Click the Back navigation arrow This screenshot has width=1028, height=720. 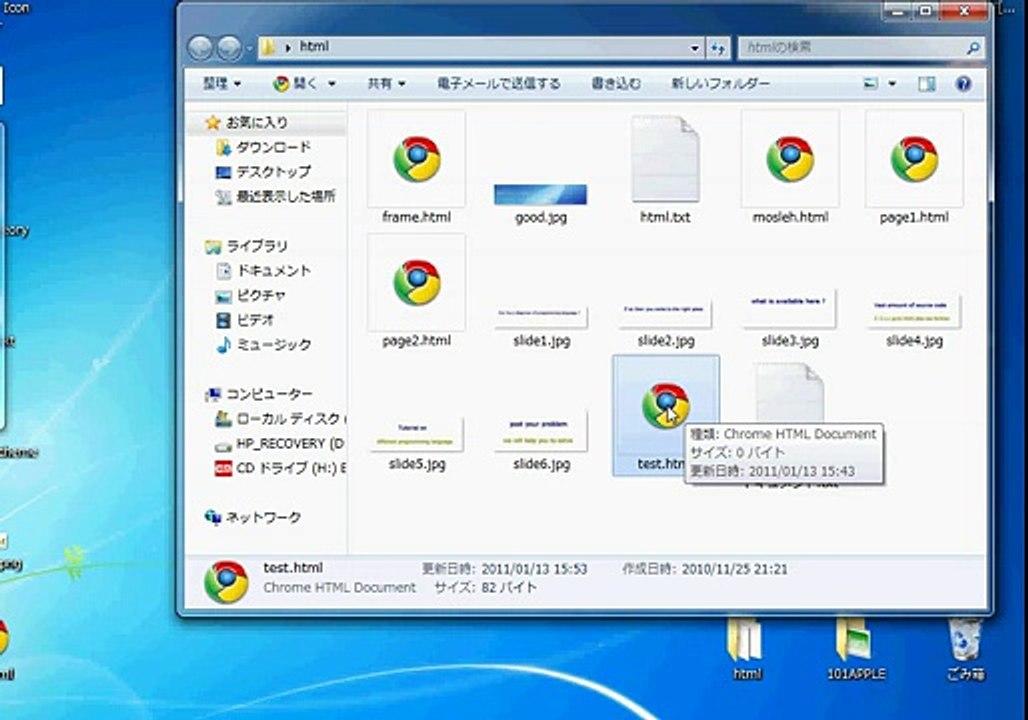[x=201, y=48]
